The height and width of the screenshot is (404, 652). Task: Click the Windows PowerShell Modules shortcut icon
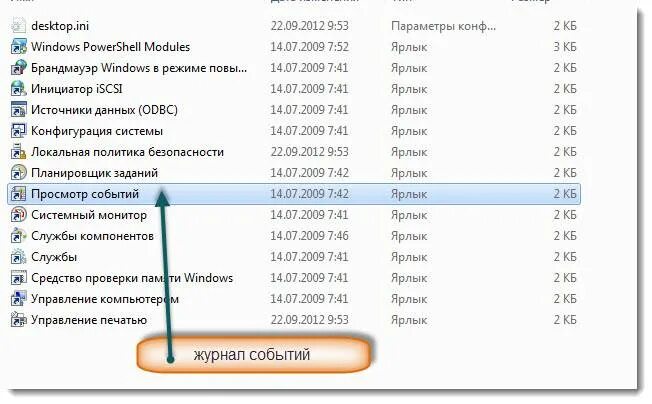pyautogui.click(x=18, y=47)
